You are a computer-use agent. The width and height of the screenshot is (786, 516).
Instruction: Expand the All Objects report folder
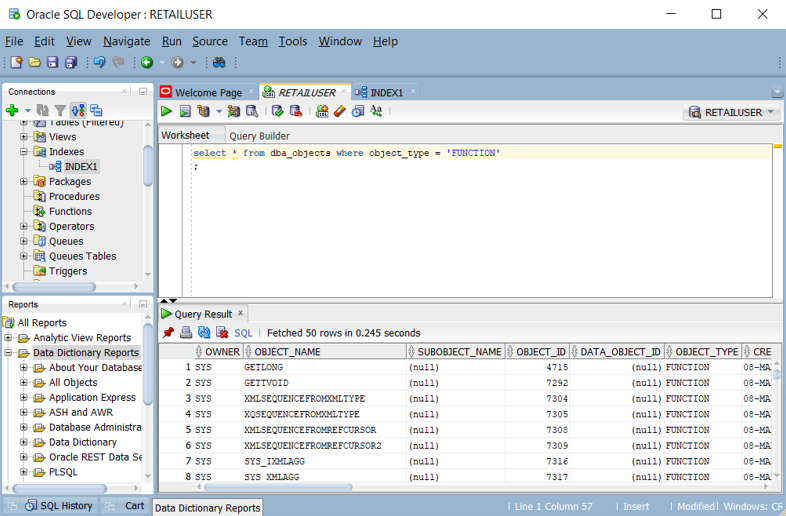(x=24, y=382)
